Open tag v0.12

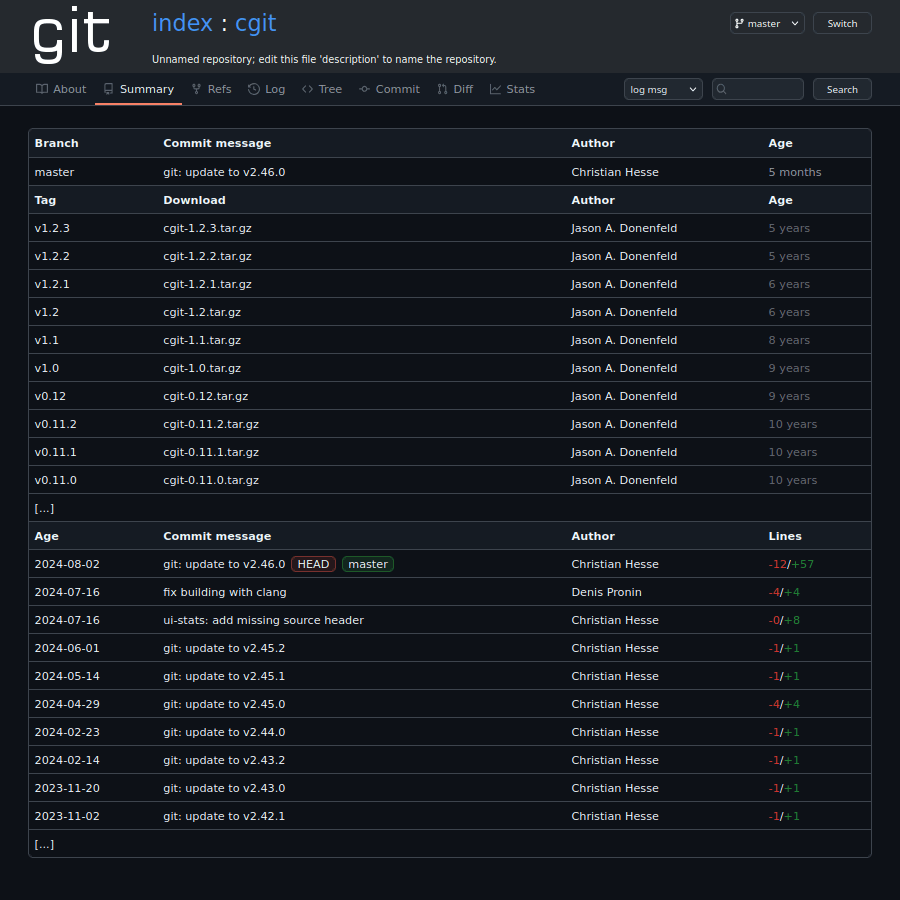coord(50,396)
